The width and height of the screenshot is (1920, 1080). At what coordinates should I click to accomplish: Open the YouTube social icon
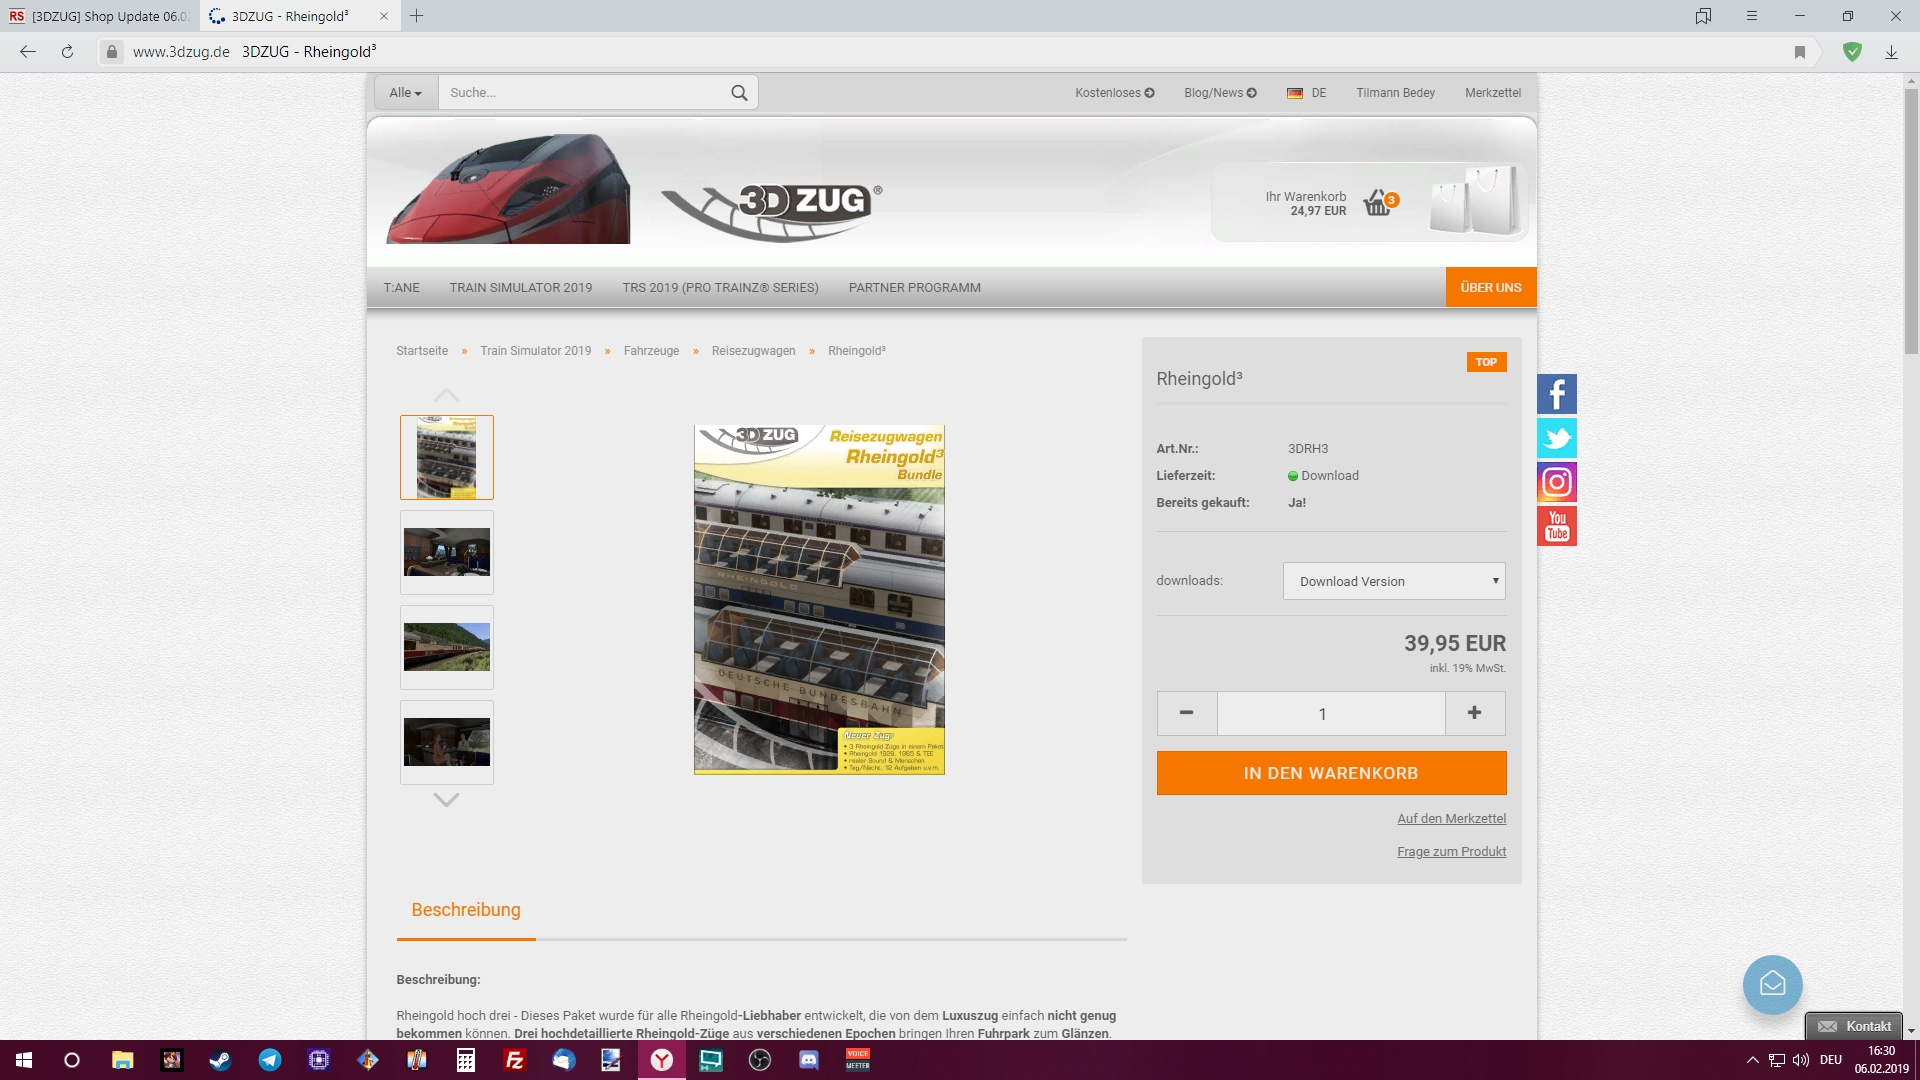(x=1556, y=526)
